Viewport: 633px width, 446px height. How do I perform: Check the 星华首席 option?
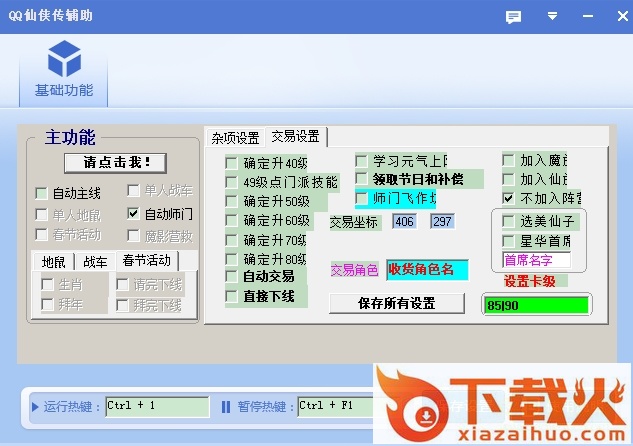click(x=508, y=241)
